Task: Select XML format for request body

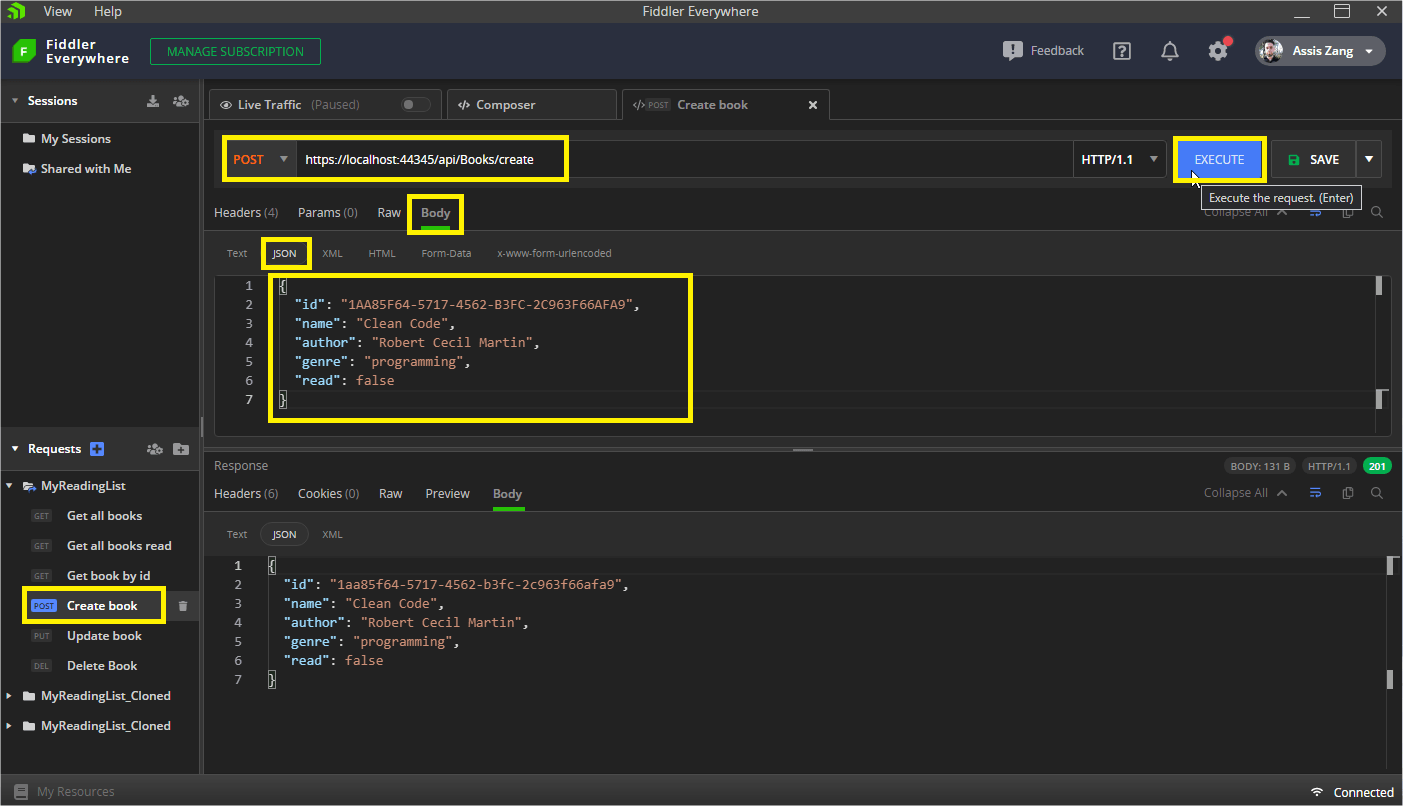Action: pyautogui.click(x=332, y=254)
